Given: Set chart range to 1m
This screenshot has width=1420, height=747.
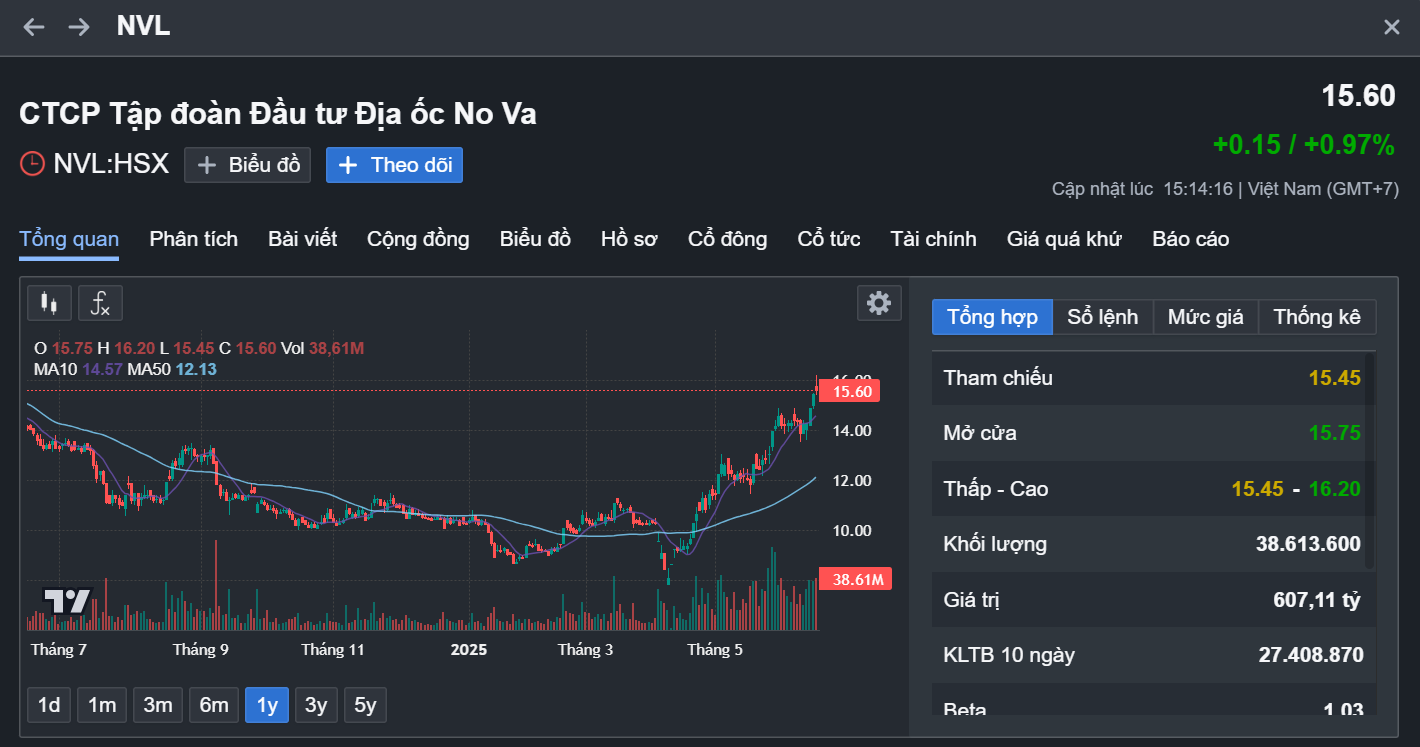Looking at the screenshot, I should (102, 705).
